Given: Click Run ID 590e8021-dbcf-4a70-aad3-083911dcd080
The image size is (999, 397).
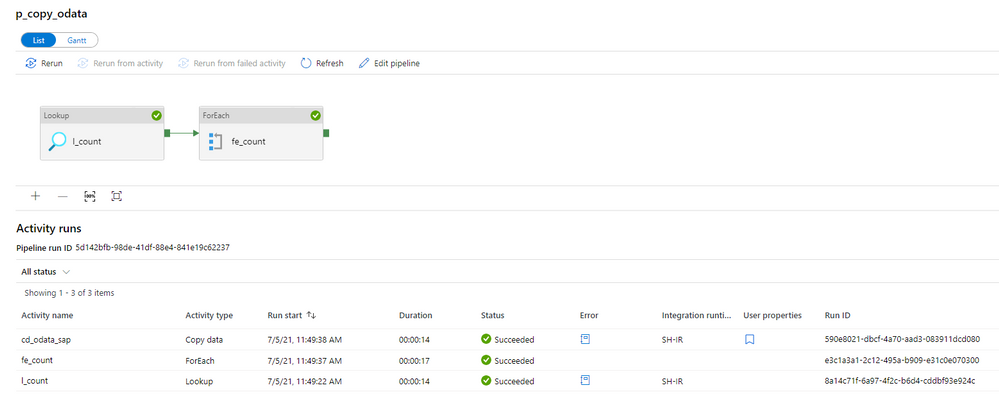Looking at the screenshot, I should (x=902, y=340).
